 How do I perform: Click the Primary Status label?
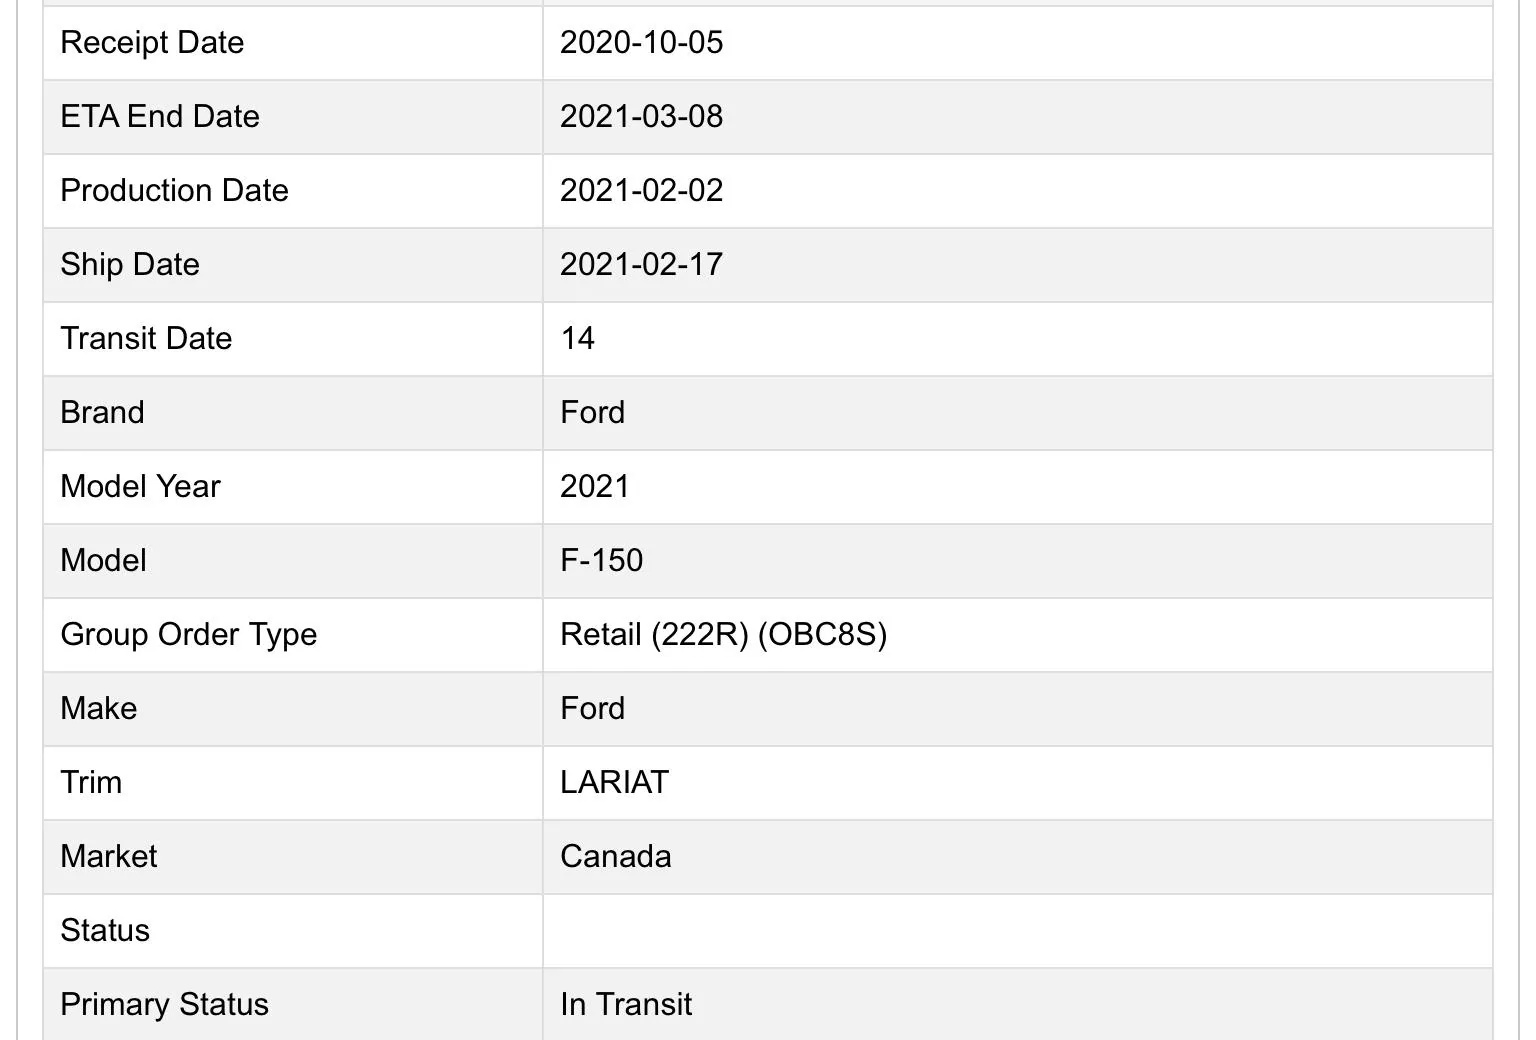pyautogui.click(x=164, y=1005)
